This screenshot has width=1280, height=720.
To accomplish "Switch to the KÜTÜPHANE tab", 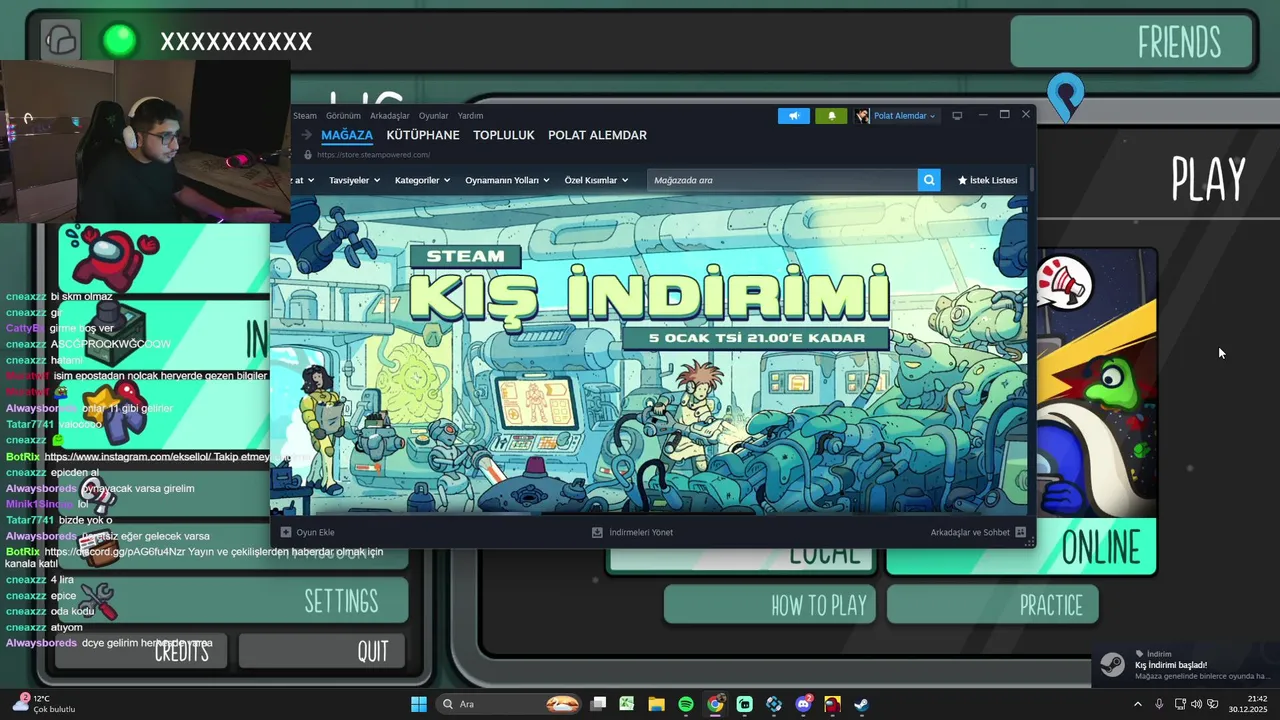I will (423, 135).
